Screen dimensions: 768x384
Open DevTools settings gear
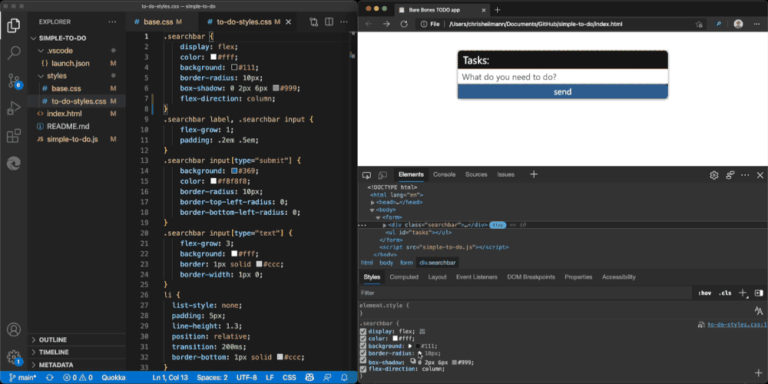pyautogui.click(x=714, y=175)
